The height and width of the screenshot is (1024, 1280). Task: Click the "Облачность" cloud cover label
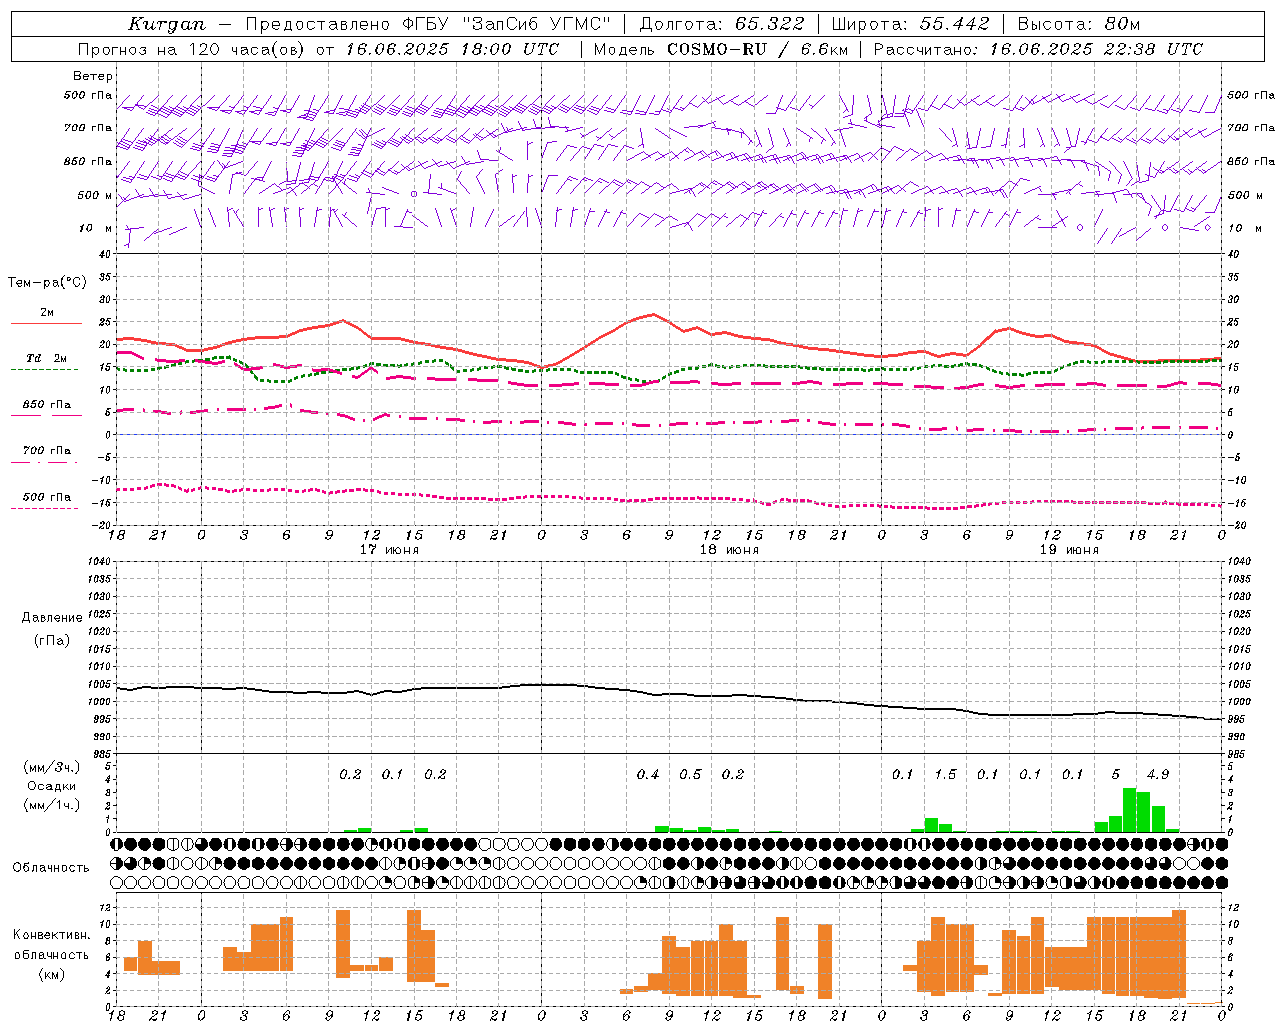click(x=51, y=868)
